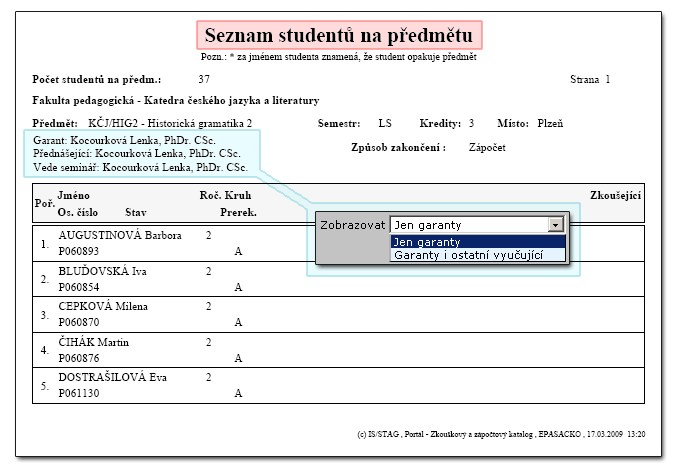Viewport: 679px width, 472px height.
Task: Click personal number P060870
Action: (79, 322)
